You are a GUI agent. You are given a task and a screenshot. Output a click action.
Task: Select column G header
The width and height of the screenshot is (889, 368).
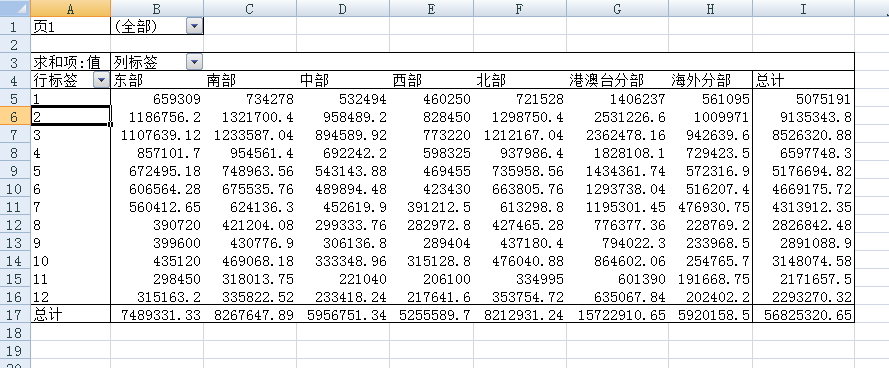point(617,9)
